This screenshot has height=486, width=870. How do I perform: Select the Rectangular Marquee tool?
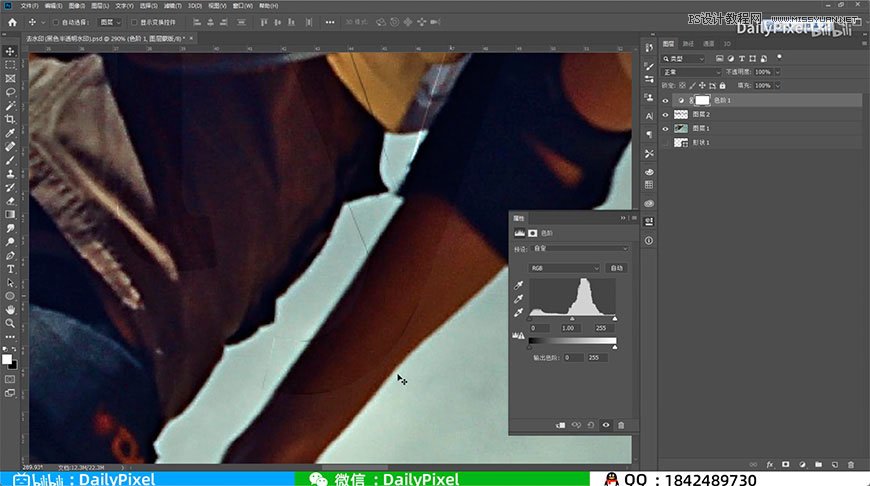(10, 65)
